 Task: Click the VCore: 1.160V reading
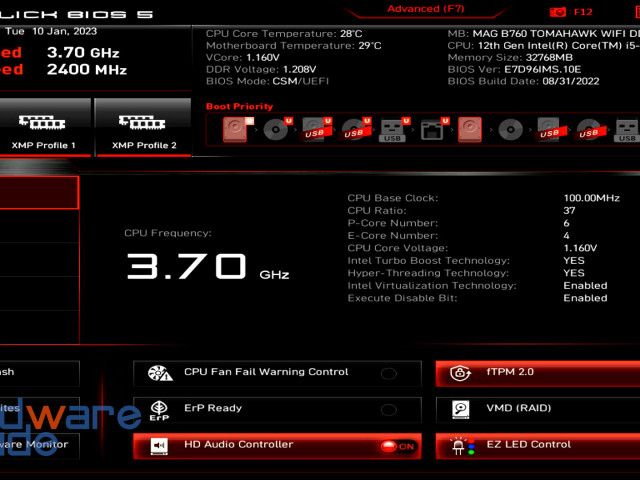[x=242, y=57]
